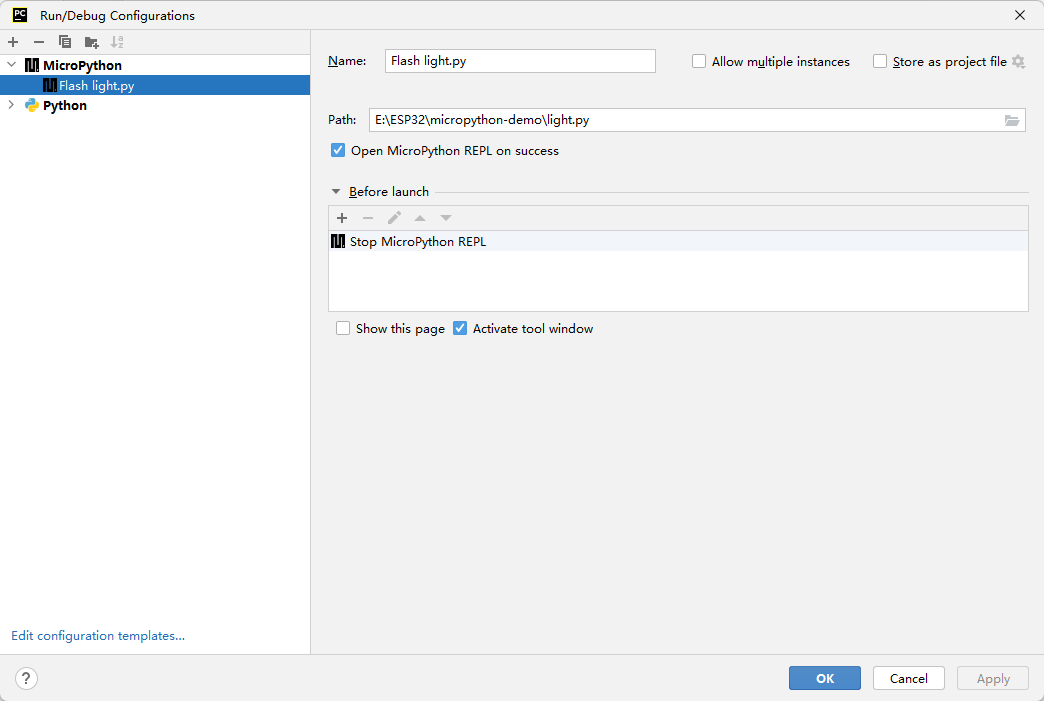Image resolution: width=1044 pixels, height=701 pixels.
Task: Click the Remove Configuration minus icon
Action: pyautogui.click(x=39, y=42)
